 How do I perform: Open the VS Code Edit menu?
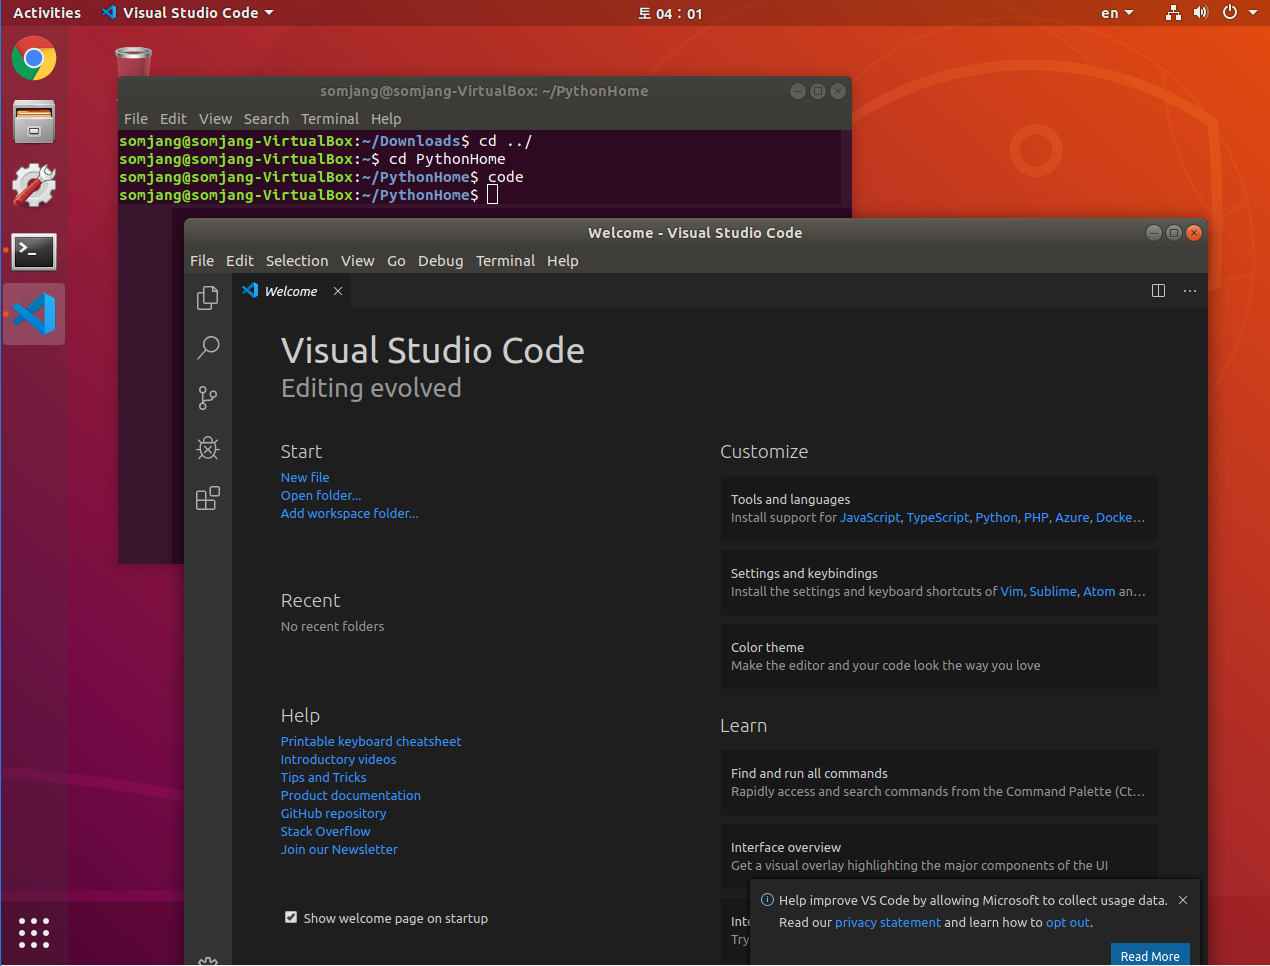tap(240, 261)
